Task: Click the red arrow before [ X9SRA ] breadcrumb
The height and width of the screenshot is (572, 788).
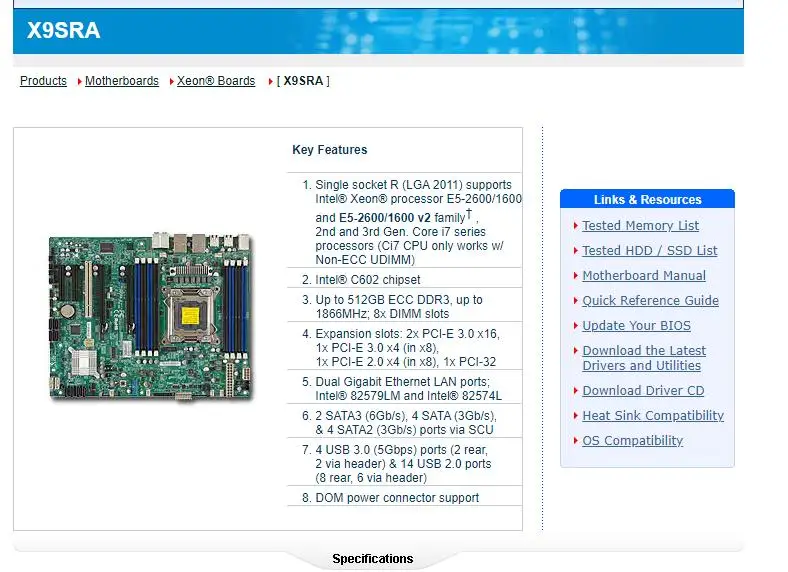Action: [x=271, y=81]
